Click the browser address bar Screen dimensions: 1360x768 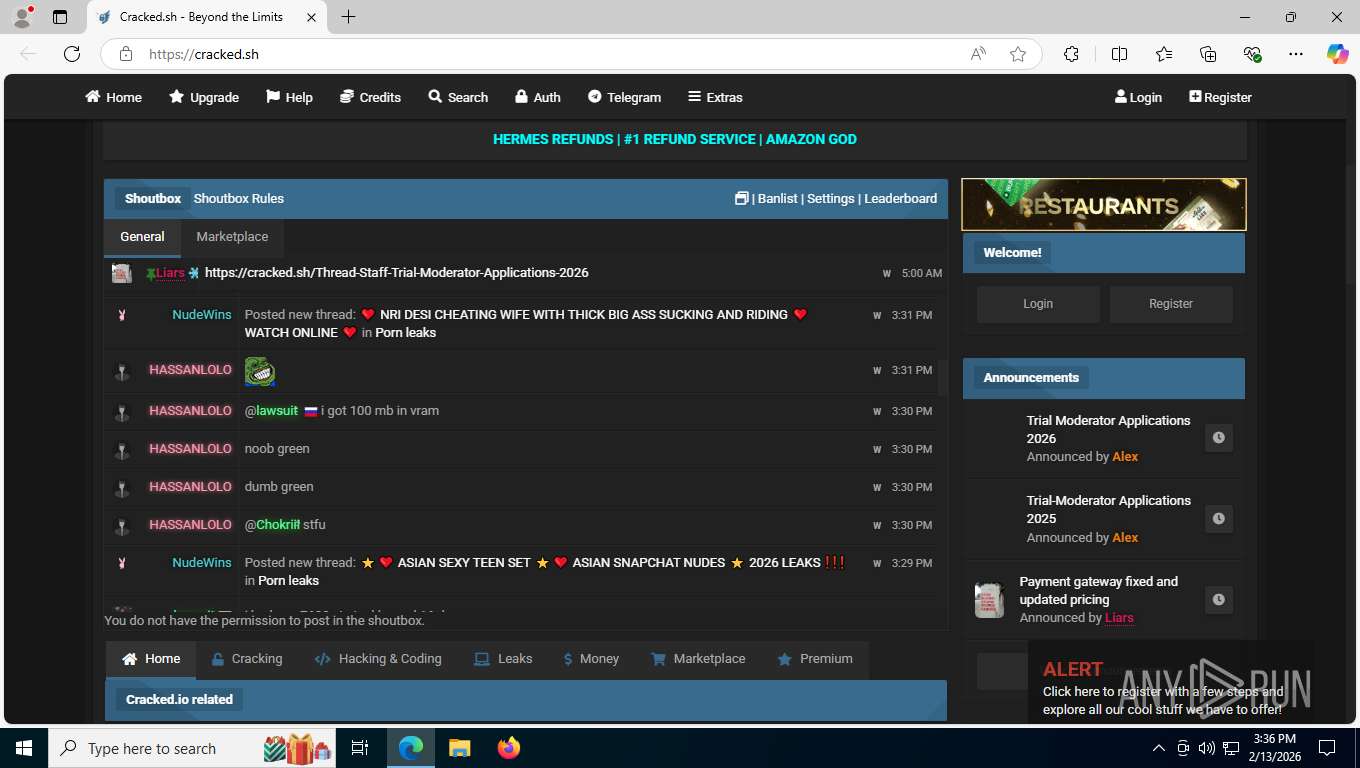click(x=550, y=54)
